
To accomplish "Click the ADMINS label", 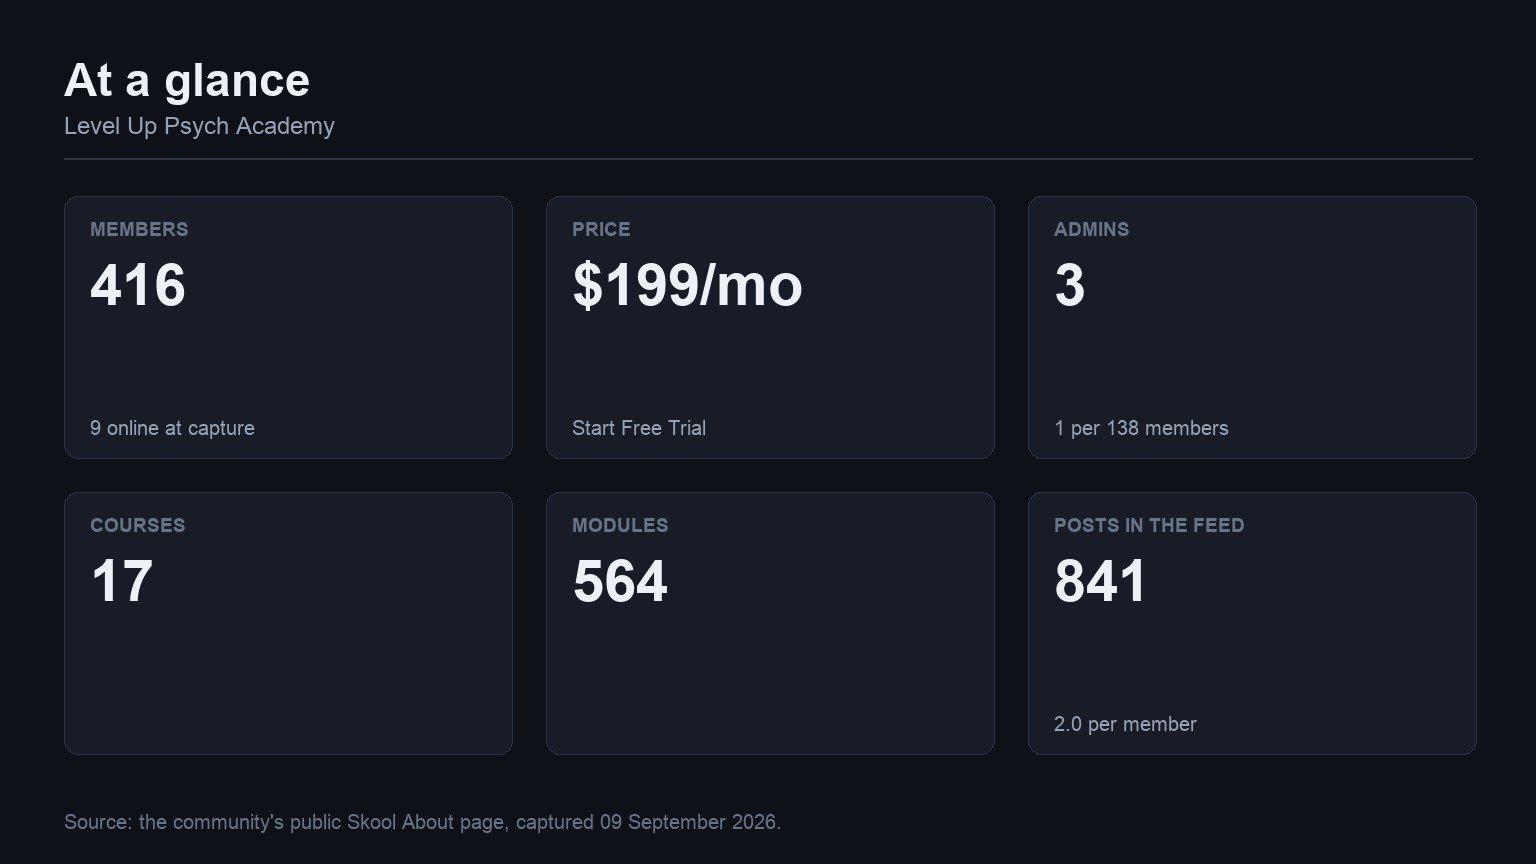I will (x=1091, y=229).
